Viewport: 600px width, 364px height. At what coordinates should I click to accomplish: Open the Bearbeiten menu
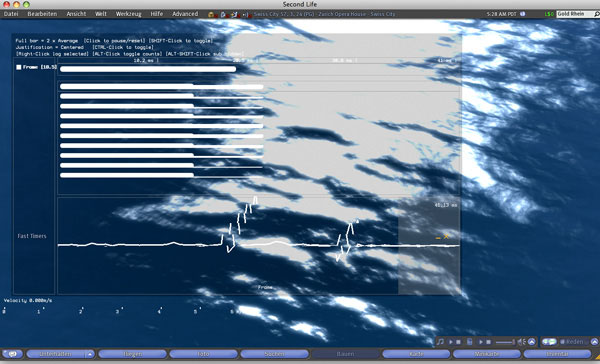click(x=42, y=14)
